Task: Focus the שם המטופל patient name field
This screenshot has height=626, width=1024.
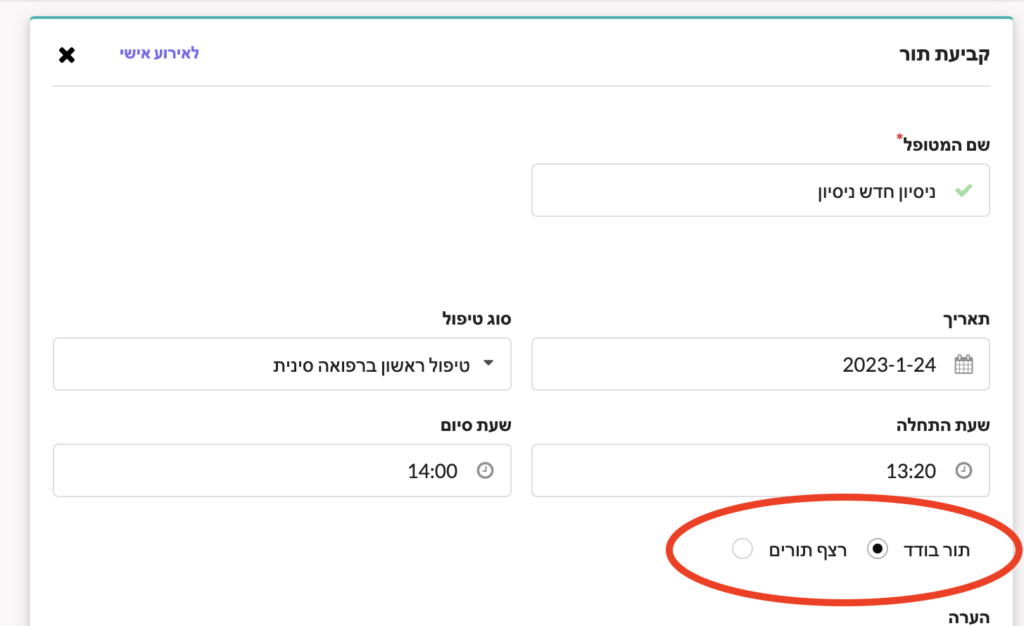Action: click(x=760, y=190)
